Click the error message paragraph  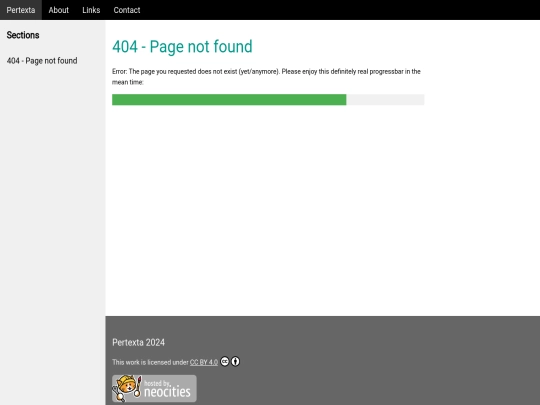(266, 77)
